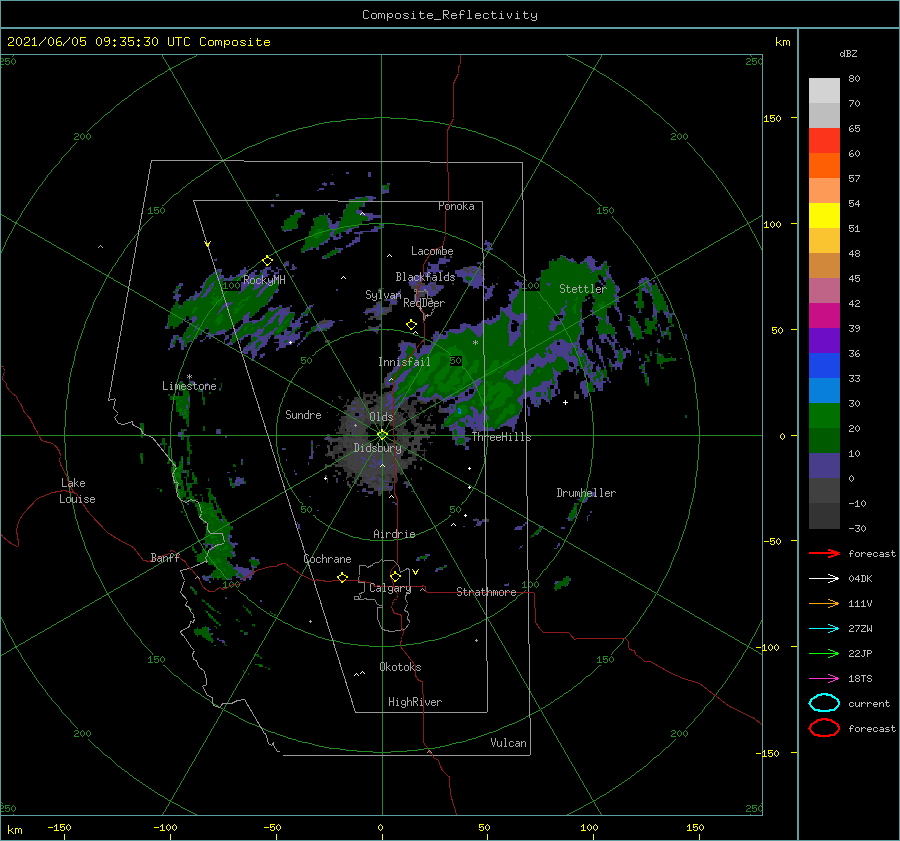Click the '-150' tick label on bottom axis

click(x=59, y=827)
